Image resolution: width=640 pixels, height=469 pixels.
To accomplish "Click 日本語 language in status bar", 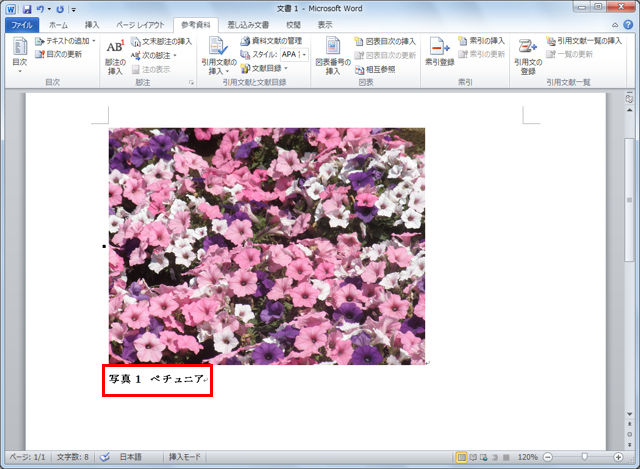I will [130, 457].
